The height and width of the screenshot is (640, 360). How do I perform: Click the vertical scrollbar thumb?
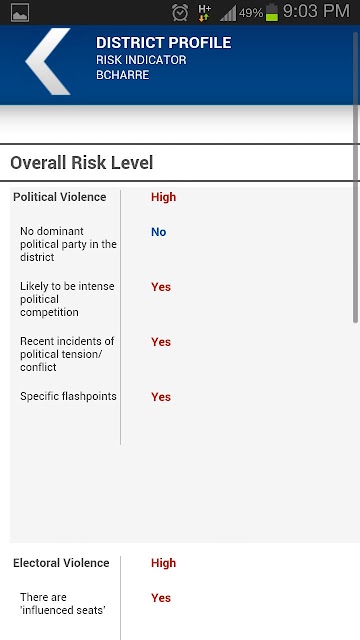[x=356, y=176]
